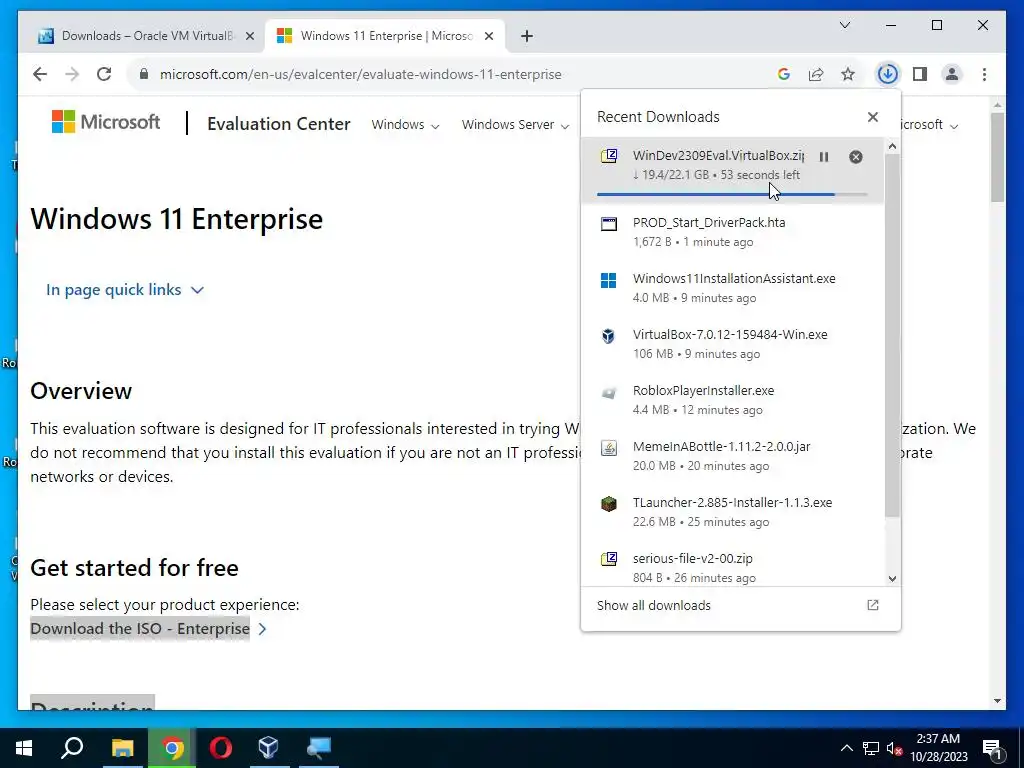Open tab search chevron in title bar
The width and height of the screenshot is (1024, 768).
click(844, 25)
